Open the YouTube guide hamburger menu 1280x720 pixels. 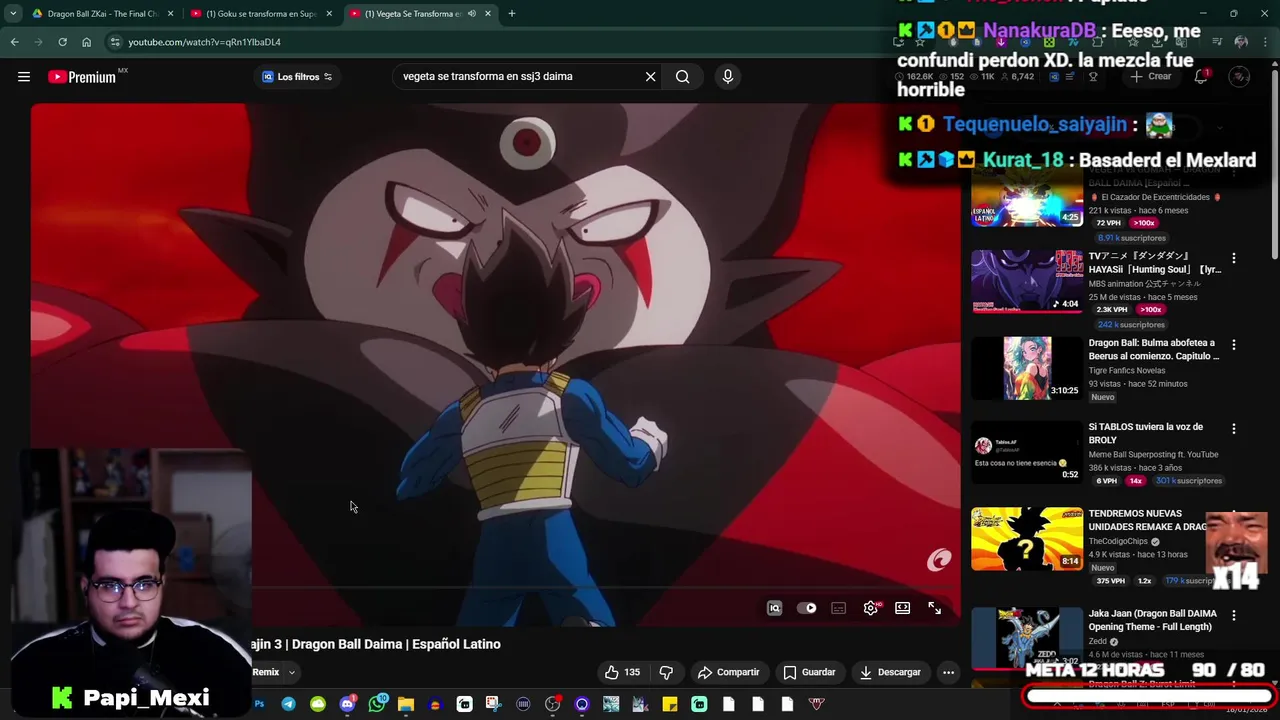pos(24,77)
